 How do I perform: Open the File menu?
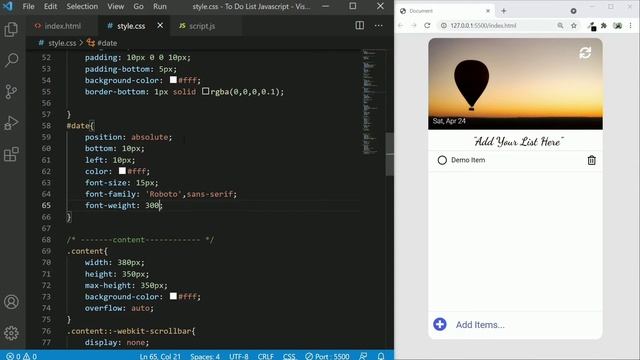pos(28,7)
